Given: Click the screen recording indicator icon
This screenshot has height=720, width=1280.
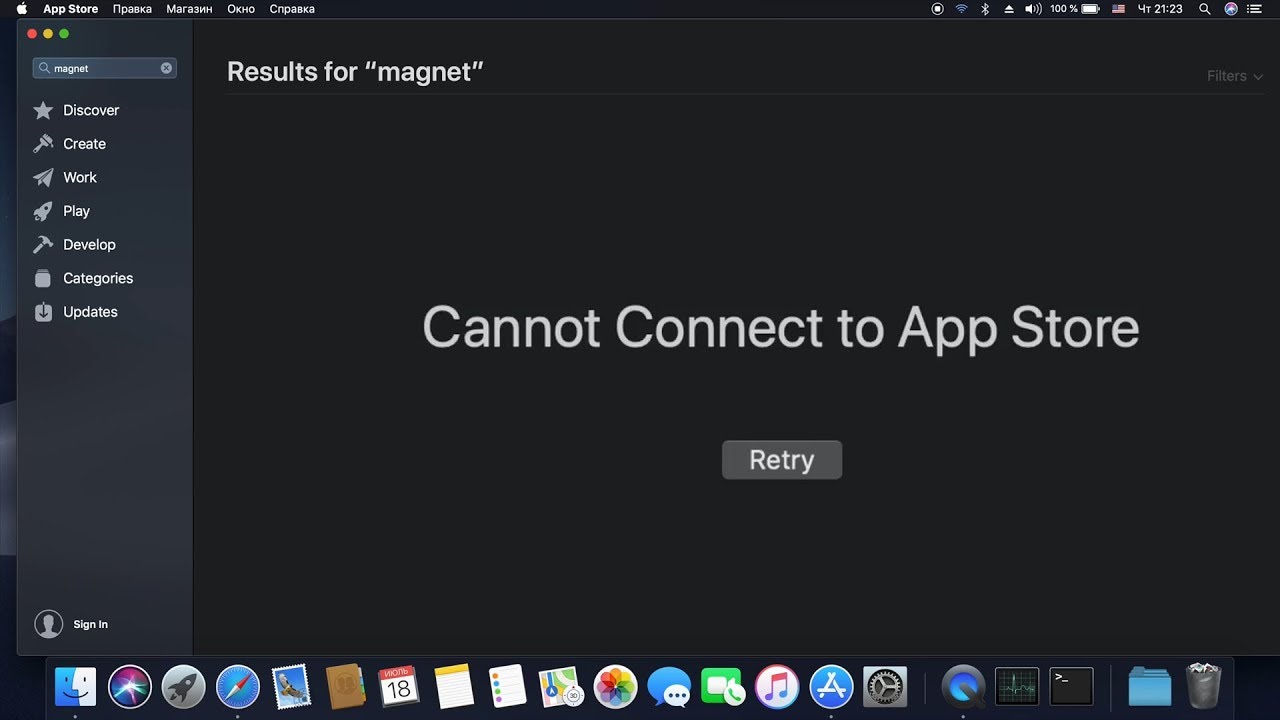Looking at the screenshot, I should [x=938, y=9].
